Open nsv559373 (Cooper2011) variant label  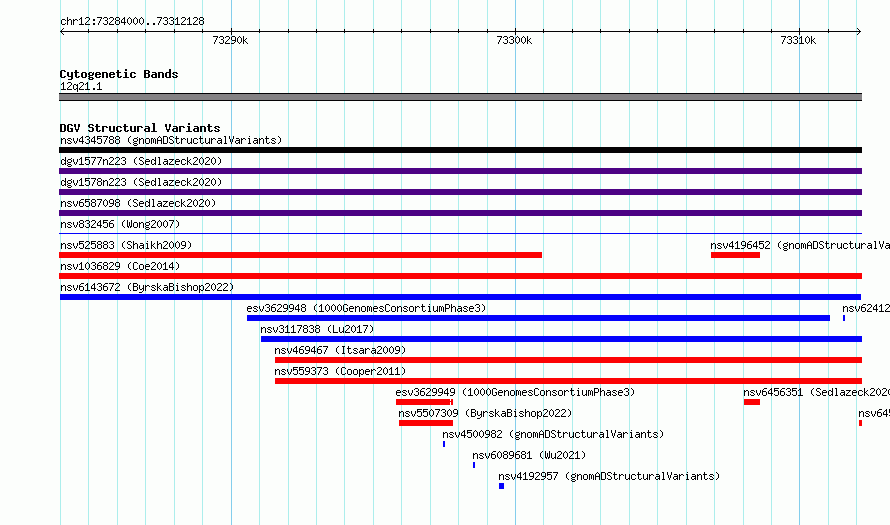[340, 371]
